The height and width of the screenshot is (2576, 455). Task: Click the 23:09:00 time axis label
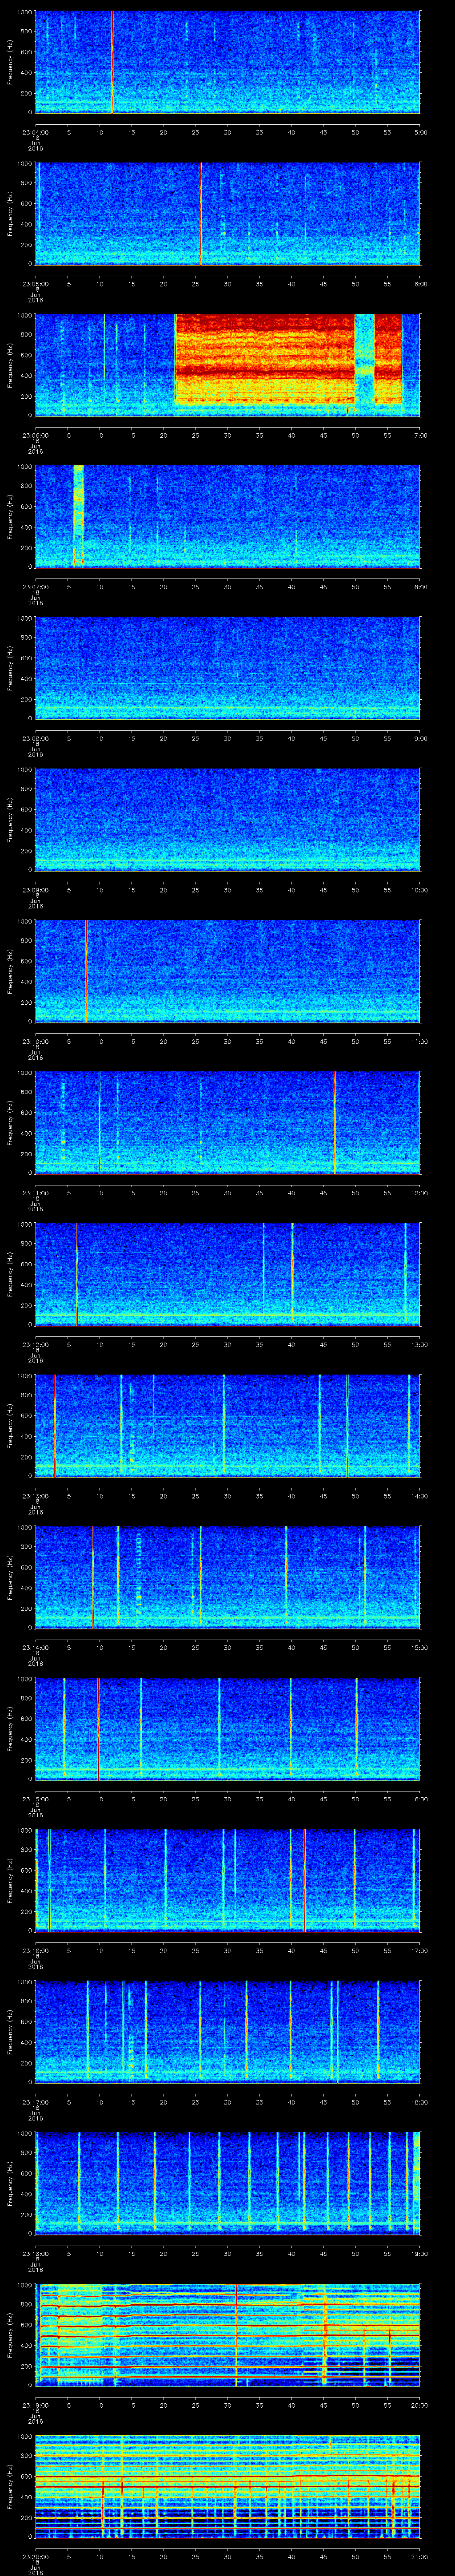(35, 890)
